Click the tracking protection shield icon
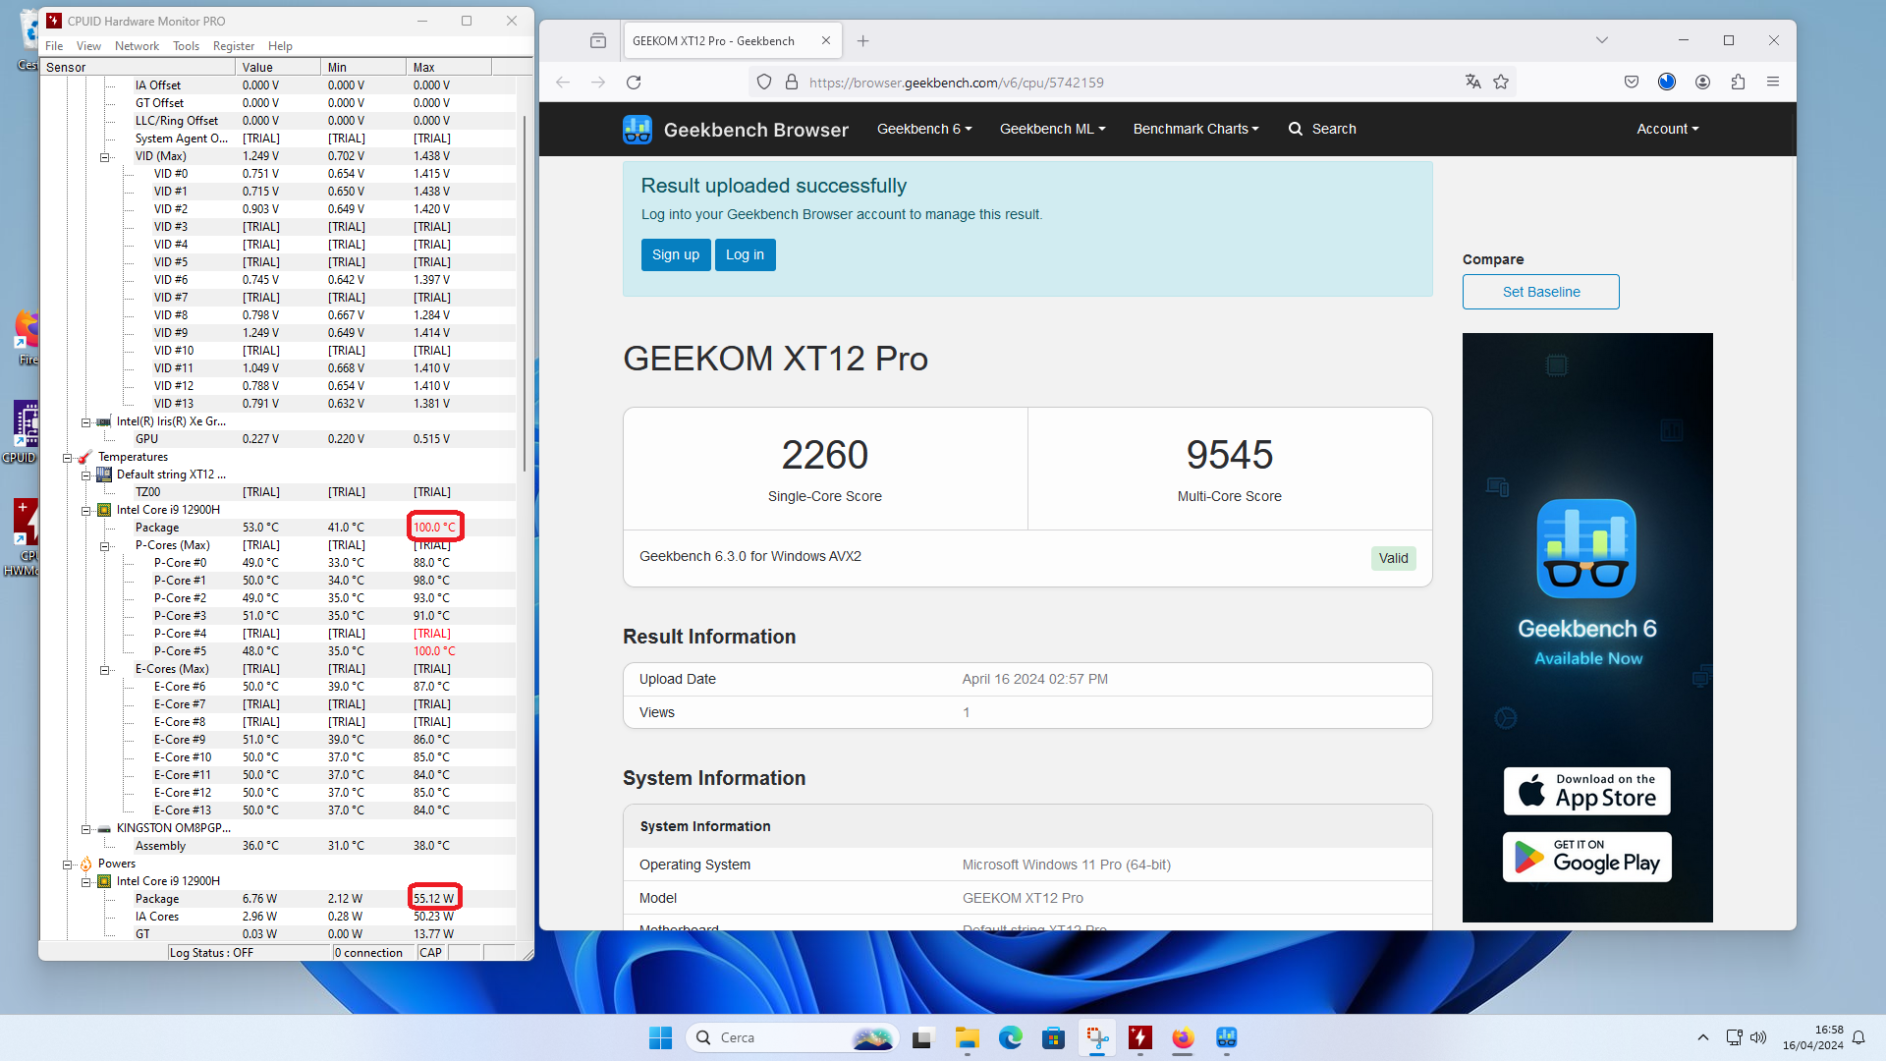 point(764,82)
